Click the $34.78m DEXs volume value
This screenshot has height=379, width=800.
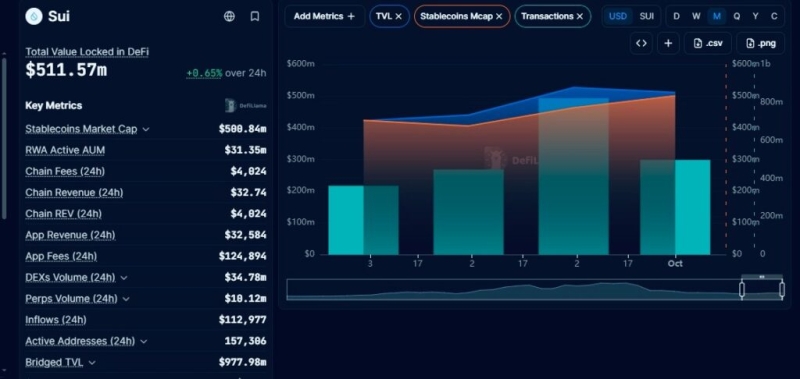point(245,277)
